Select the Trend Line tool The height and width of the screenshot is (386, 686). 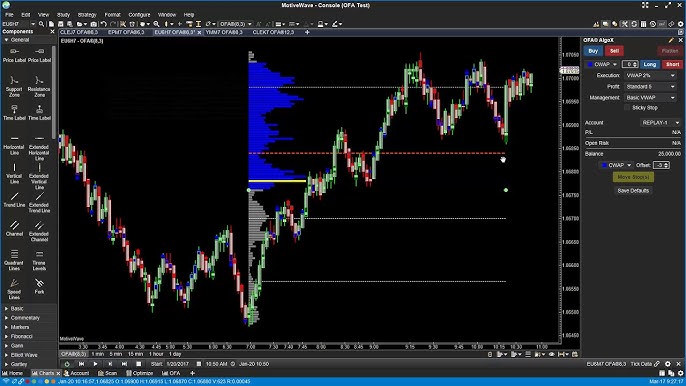pyautogui.click(x=14, y=200)
